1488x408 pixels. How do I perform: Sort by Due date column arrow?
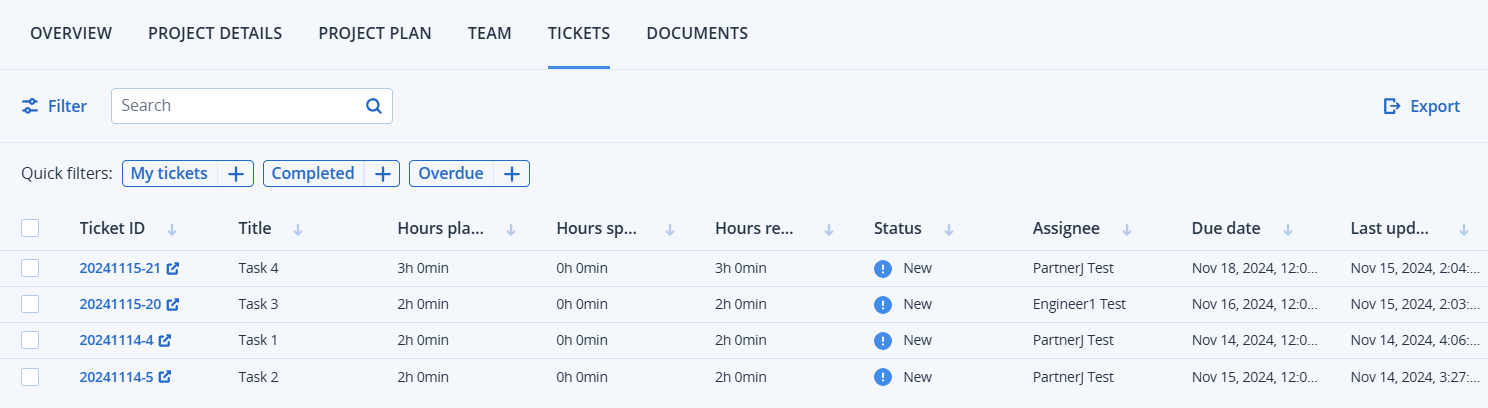coord(1288,229)
